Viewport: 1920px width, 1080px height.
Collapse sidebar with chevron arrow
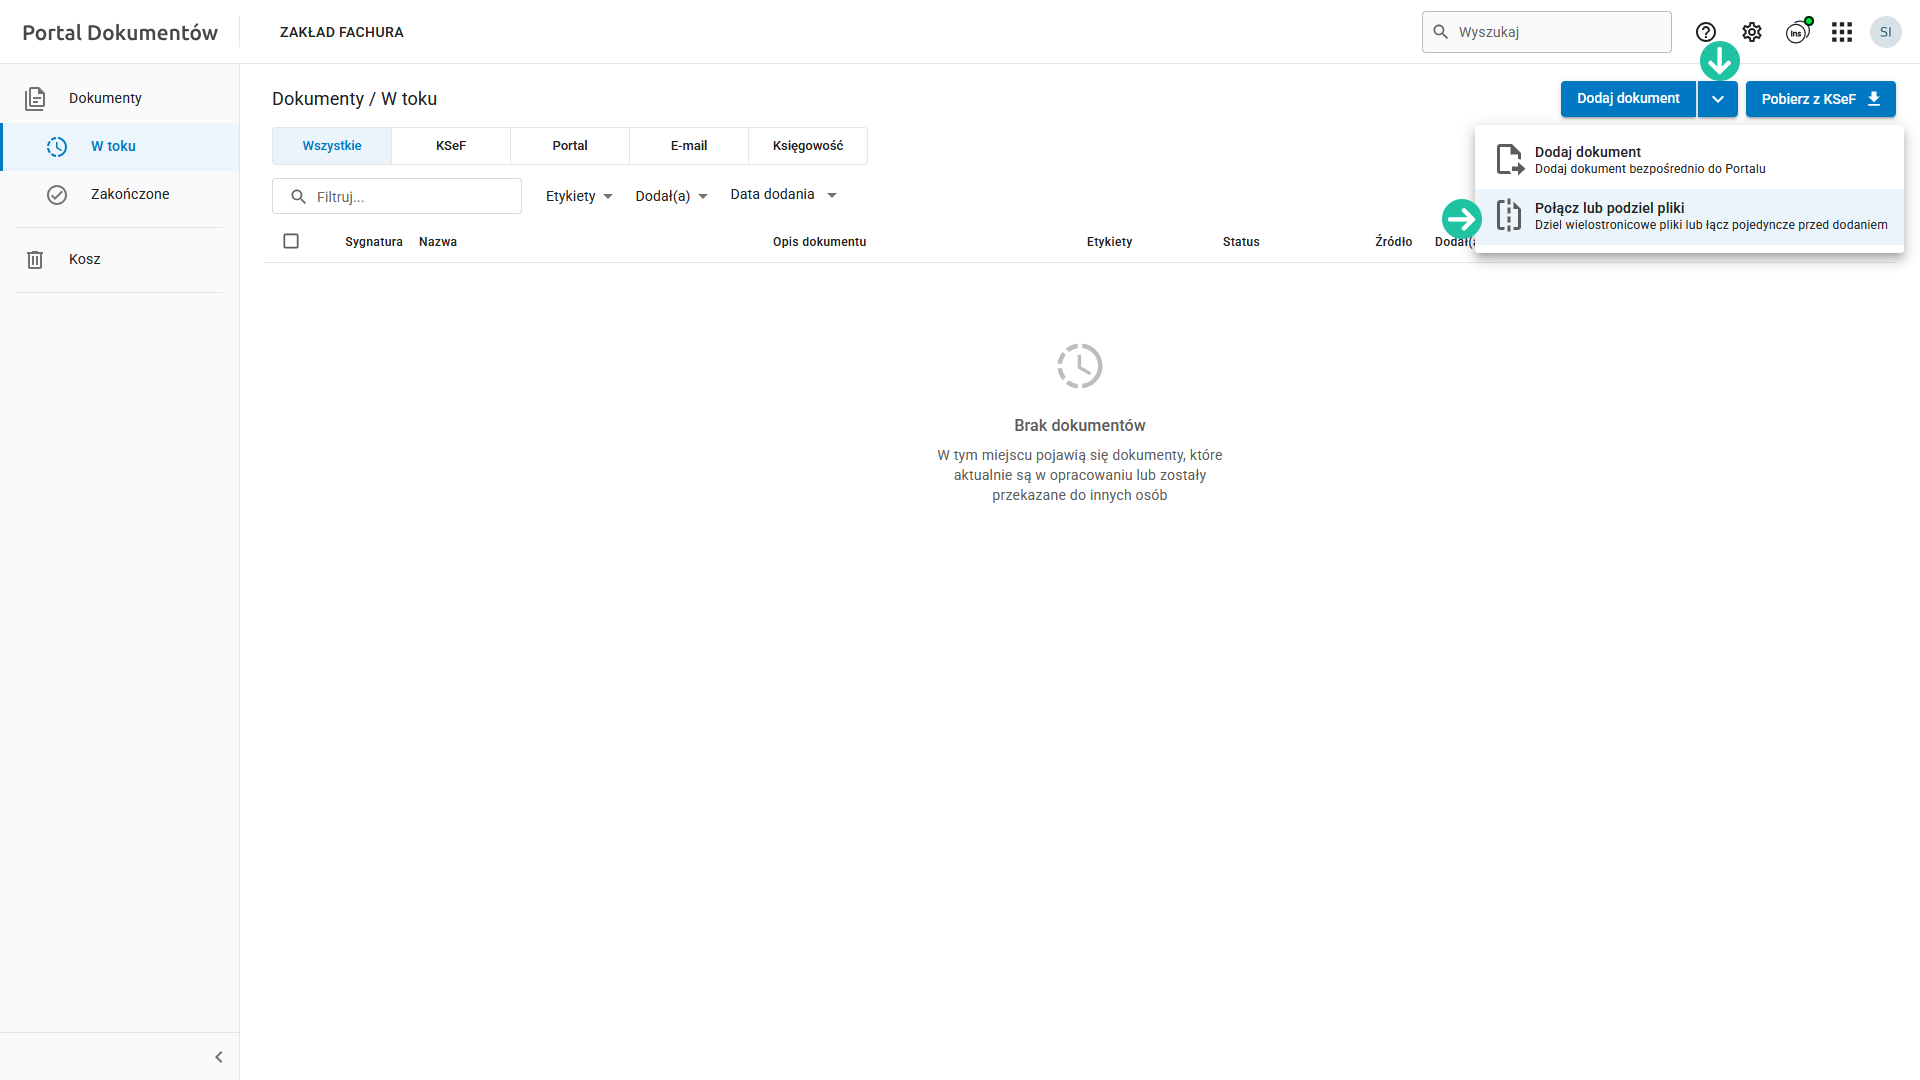tap(219, 1057)
